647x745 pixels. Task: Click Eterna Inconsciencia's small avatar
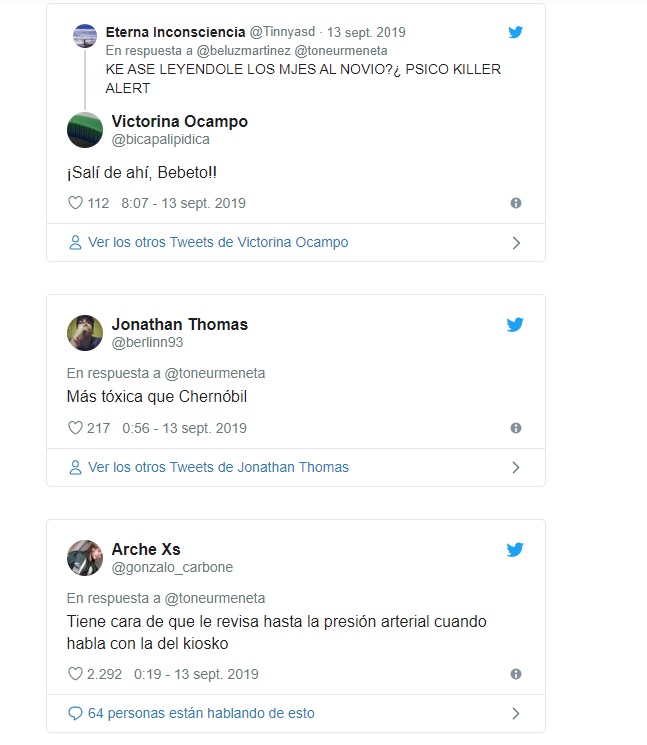coord(85,36)
